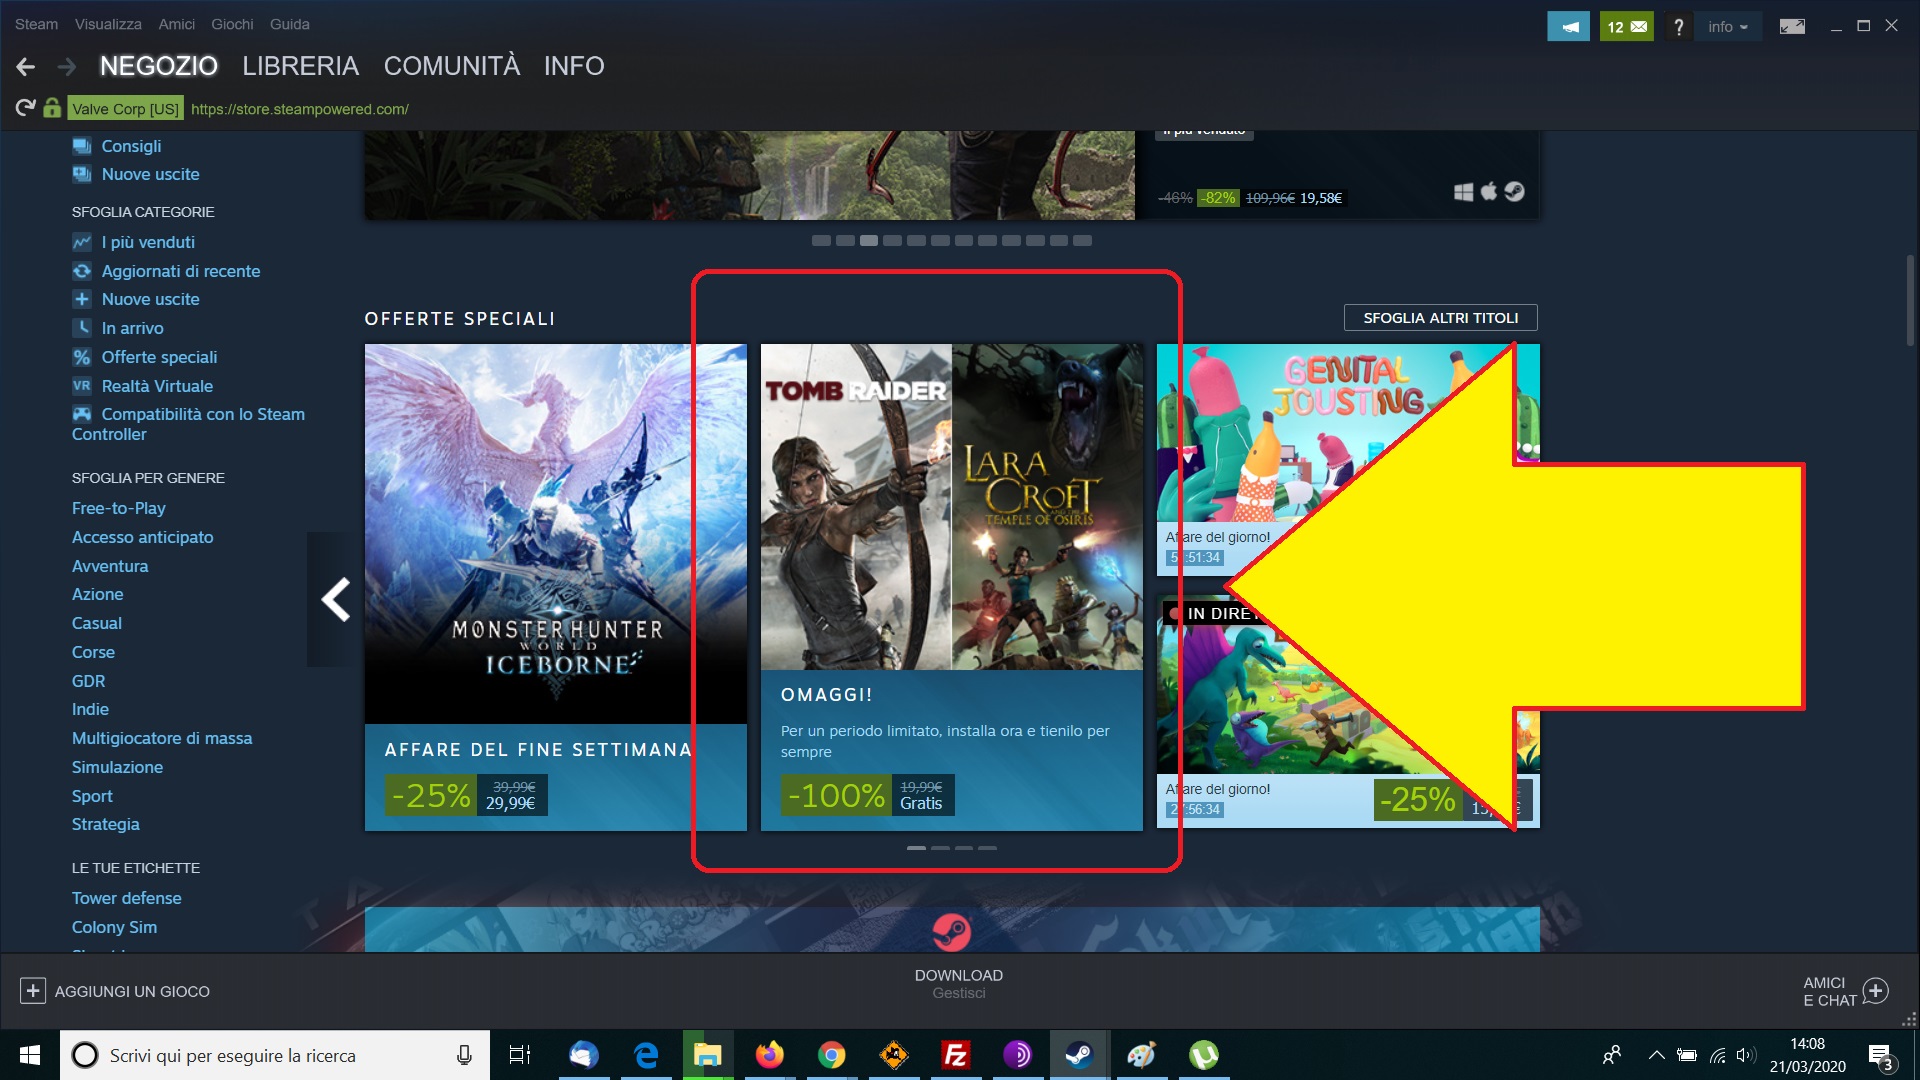
Task: Open inbox with 12 notifications
Action: 1626,27
